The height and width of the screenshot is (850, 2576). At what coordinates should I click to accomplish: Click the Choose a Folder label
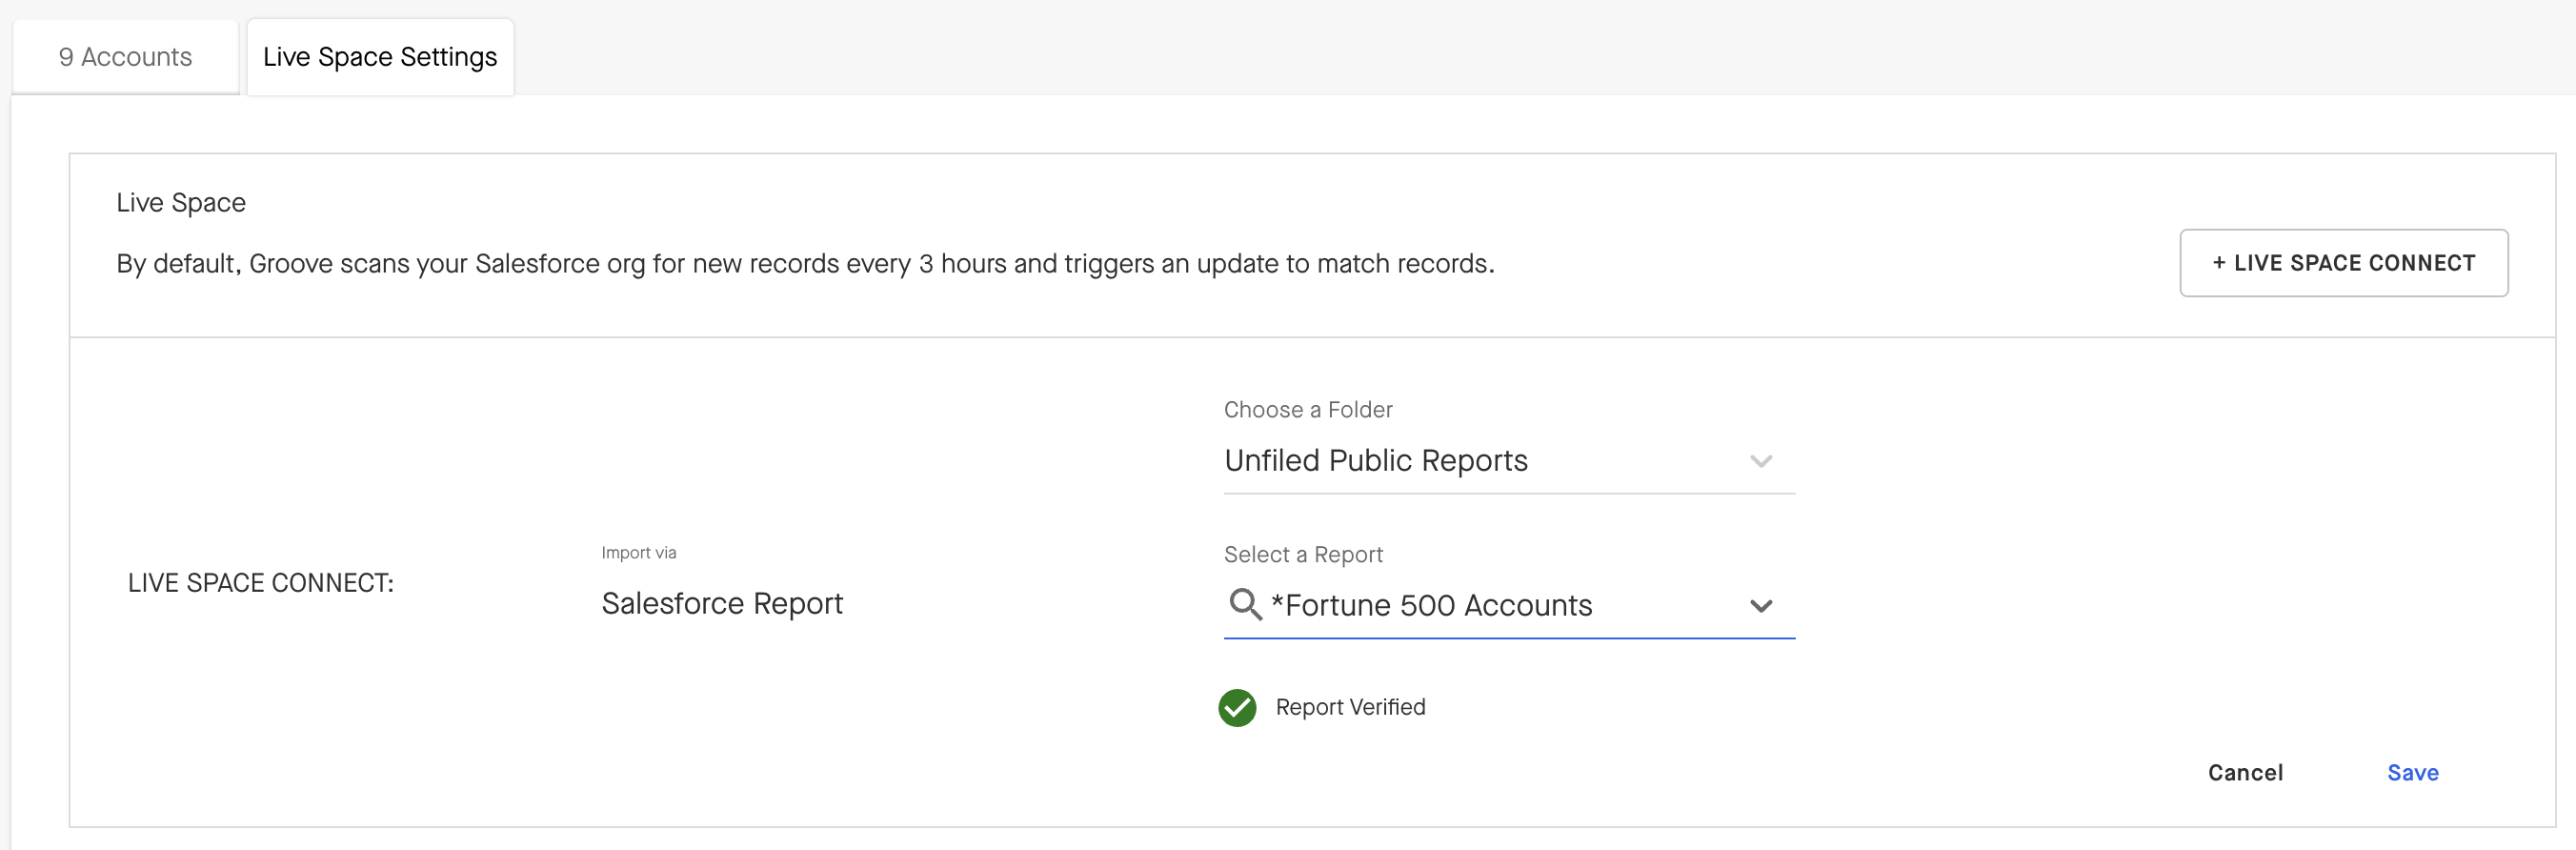1308,410
